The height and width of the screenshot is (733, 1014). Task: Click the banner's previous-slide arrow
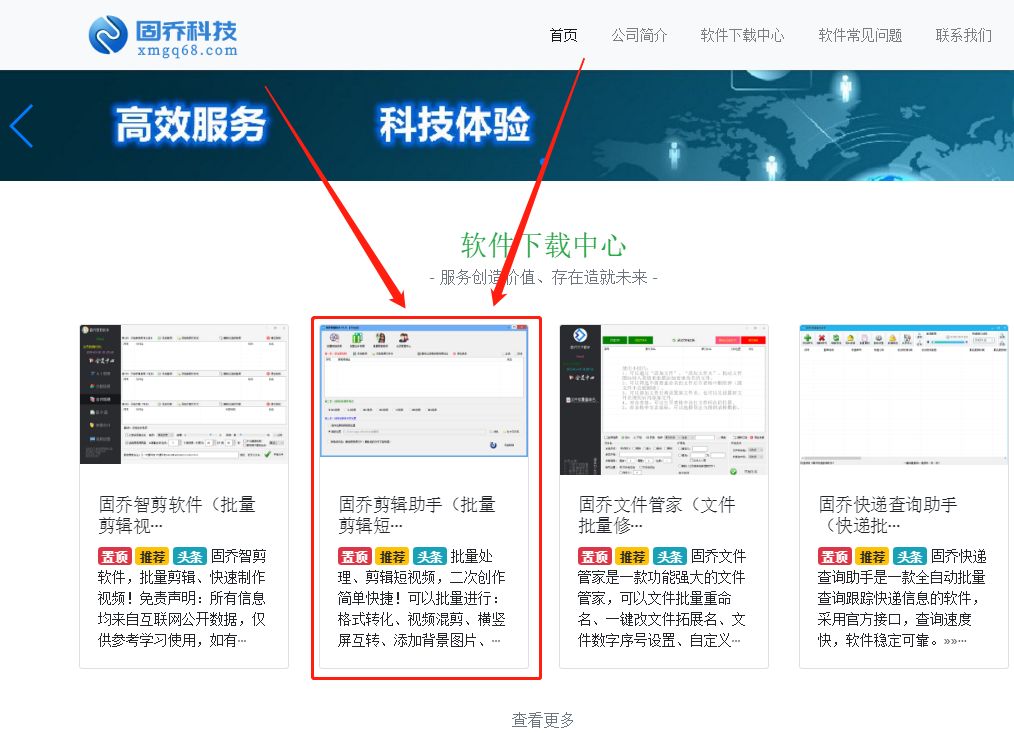pos(22,126)
